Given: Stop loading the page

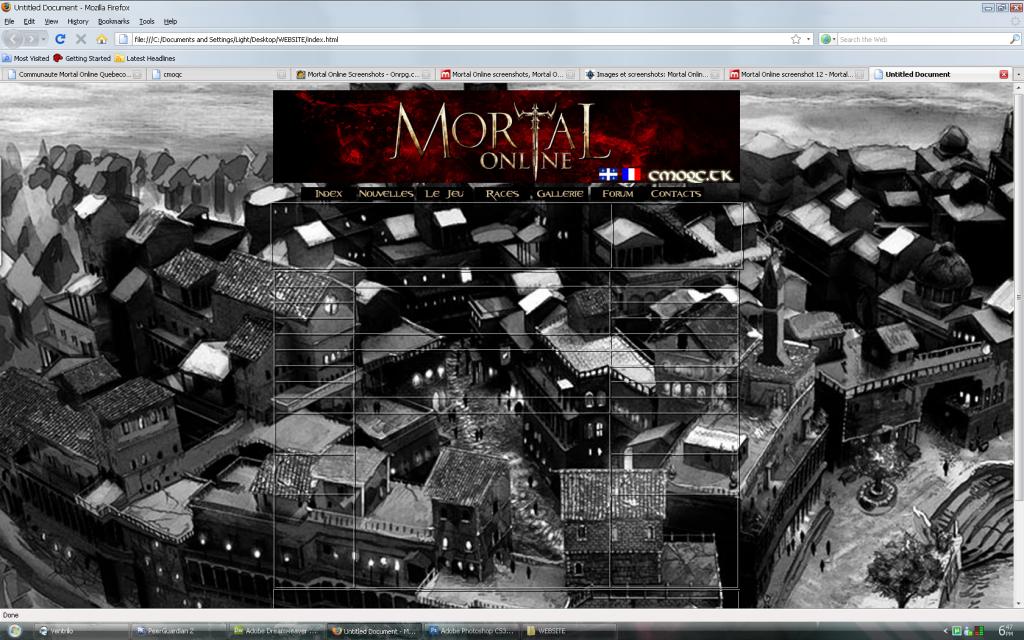Looking at the screenshot, I should tap(81, 39).
